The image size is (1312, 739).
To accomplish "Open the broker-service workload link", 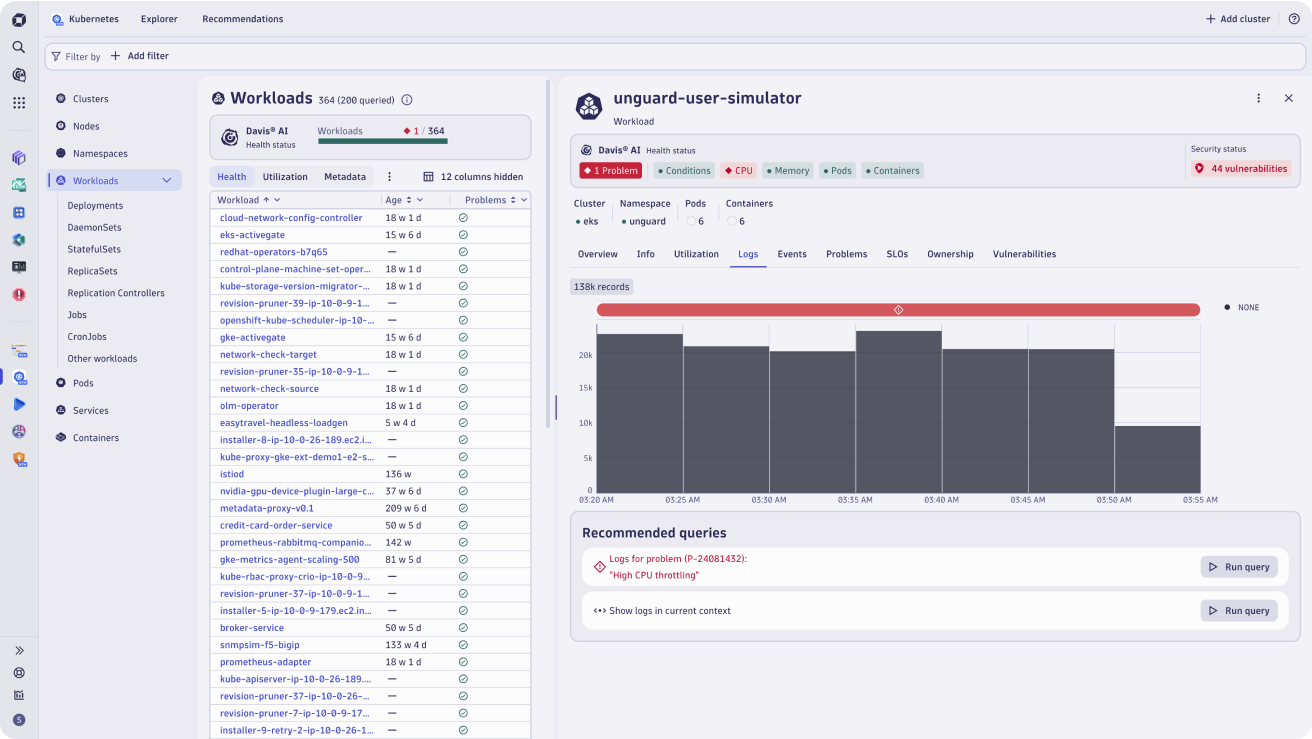I will 252,628.
